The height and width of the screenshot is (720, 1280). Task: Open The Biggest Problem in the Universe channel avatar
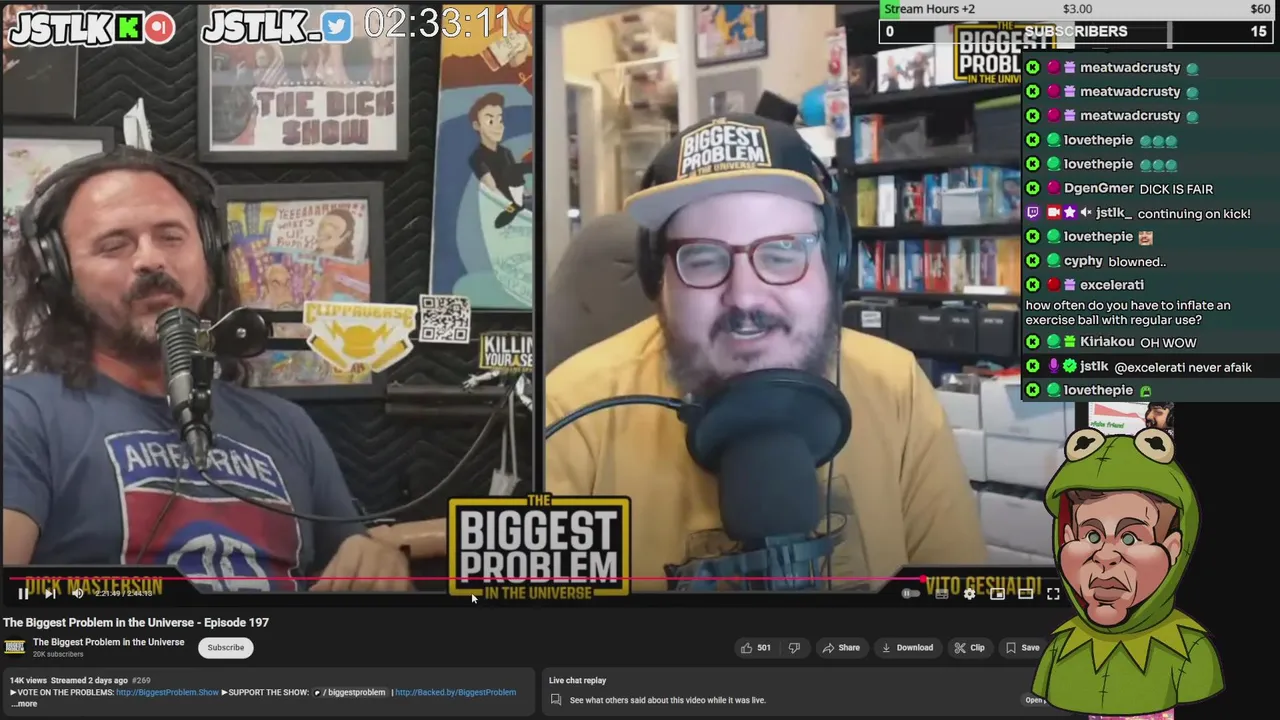pos(14,647)
